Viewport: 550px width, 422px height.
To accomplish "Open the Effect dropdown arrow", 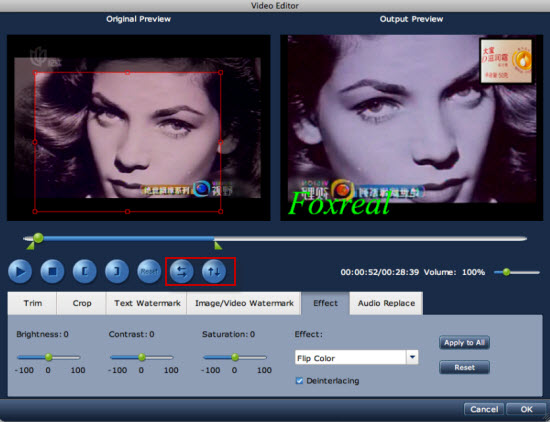I will [x=412, y=357].
